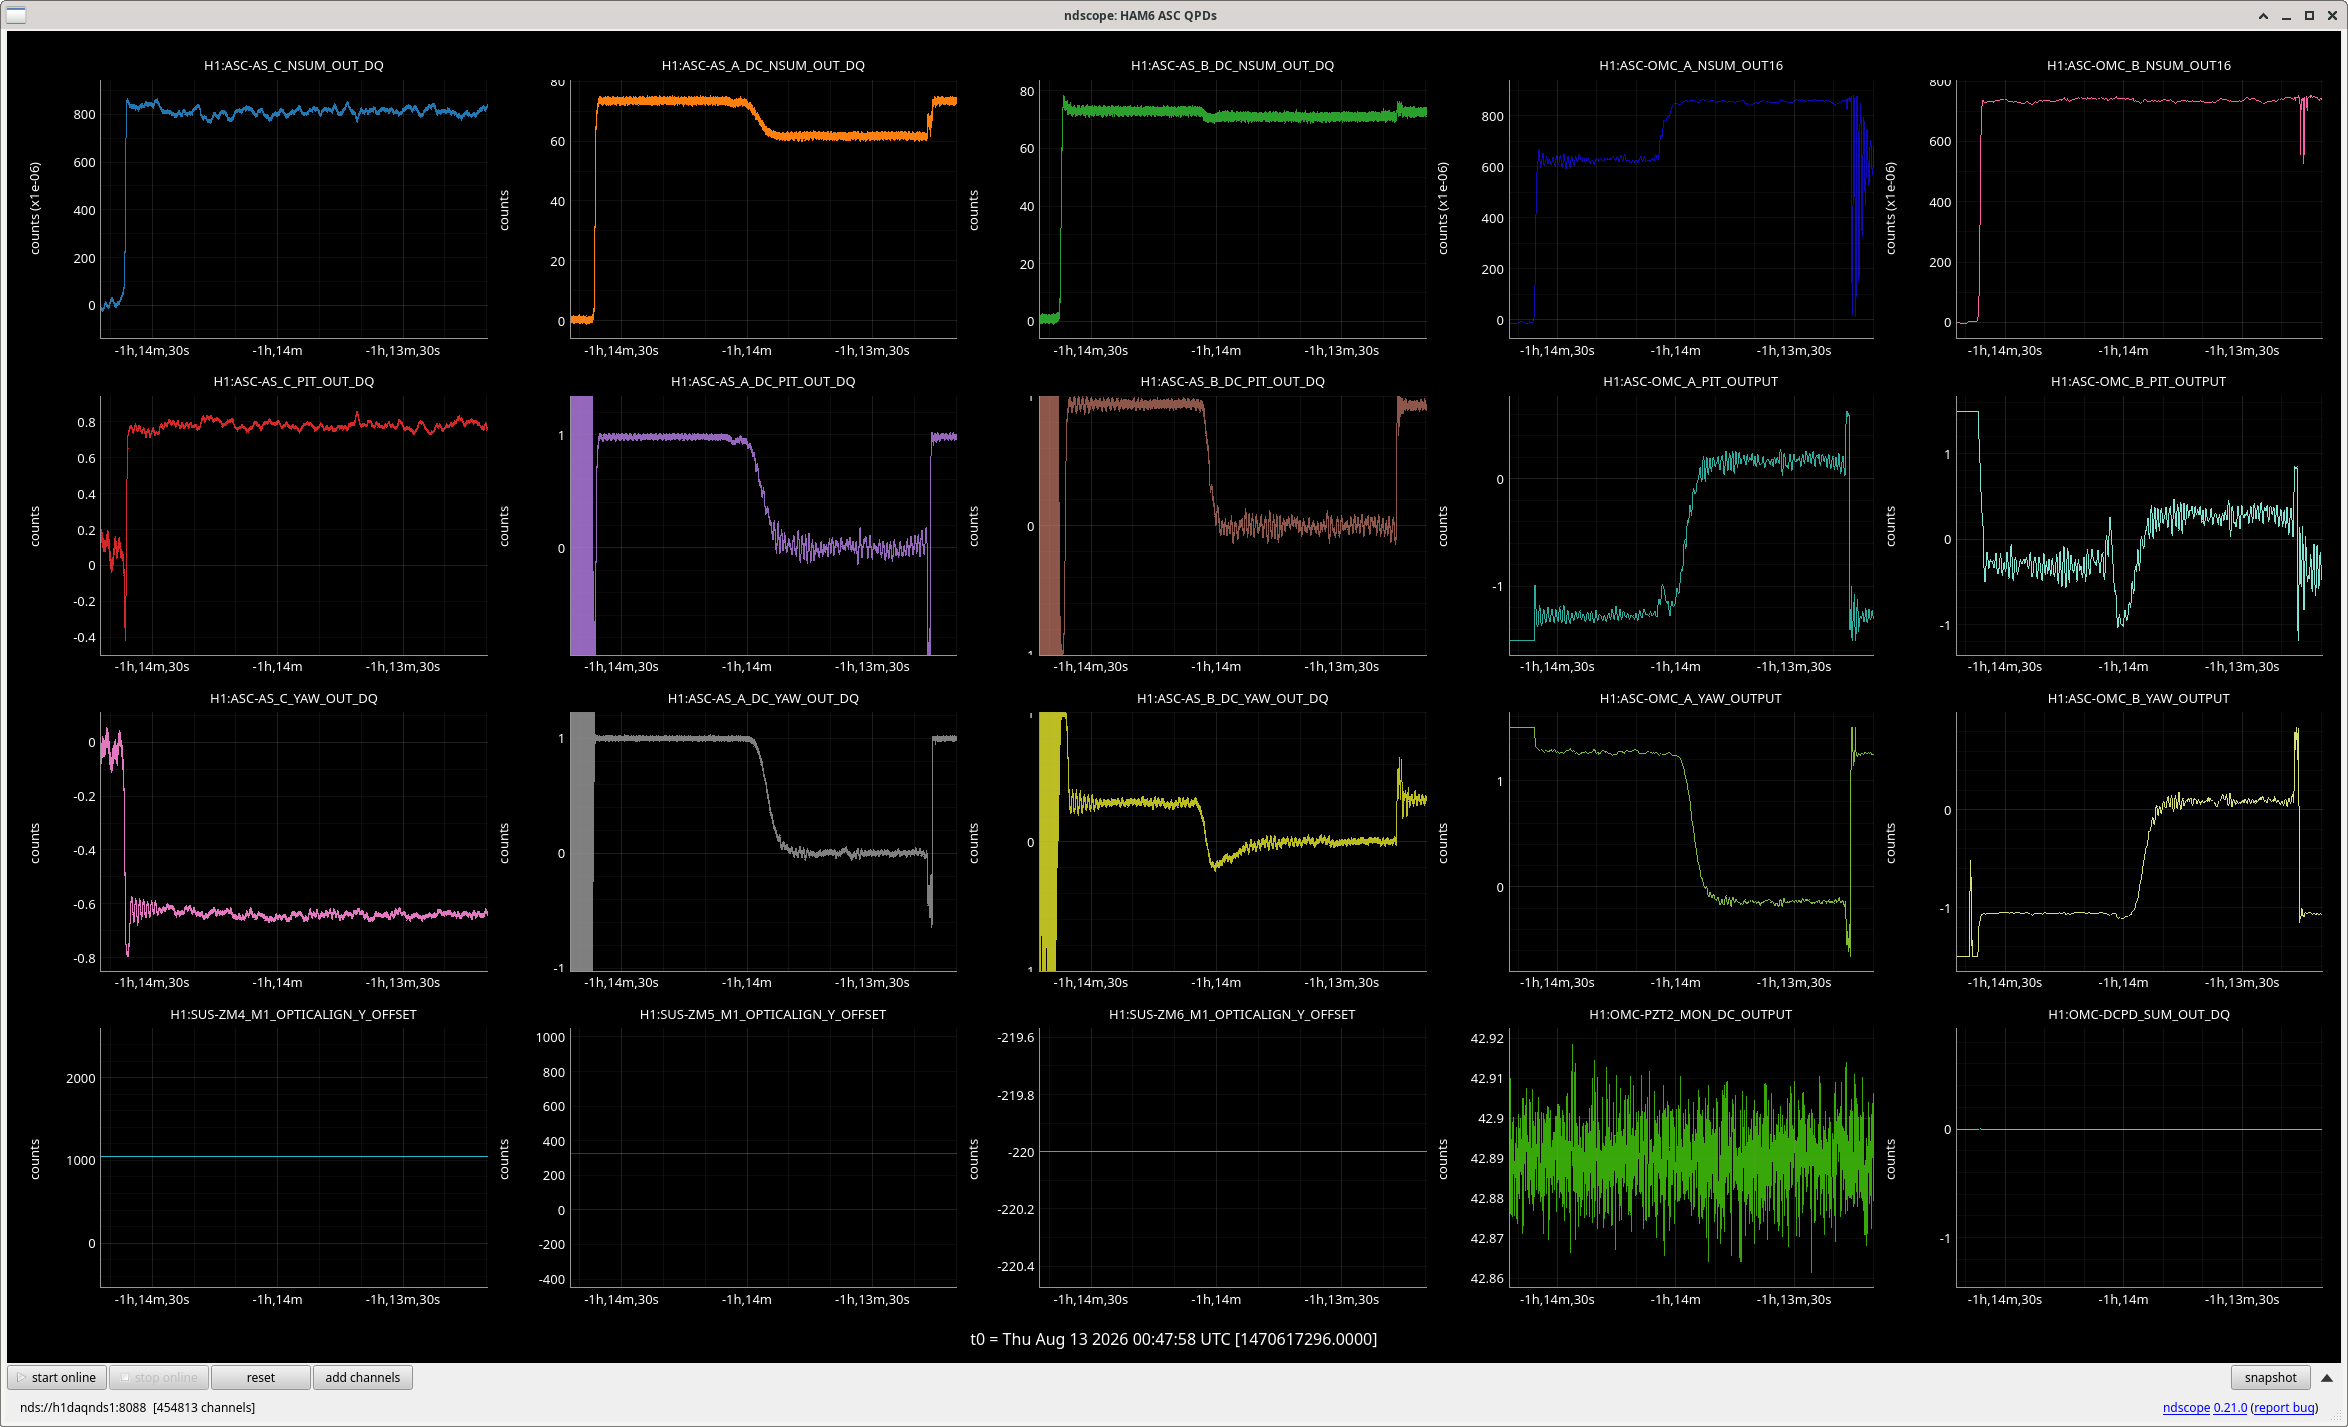2348x1427 pixels.
Task: Reset the scope view
Action: [x=261, y=1377]
